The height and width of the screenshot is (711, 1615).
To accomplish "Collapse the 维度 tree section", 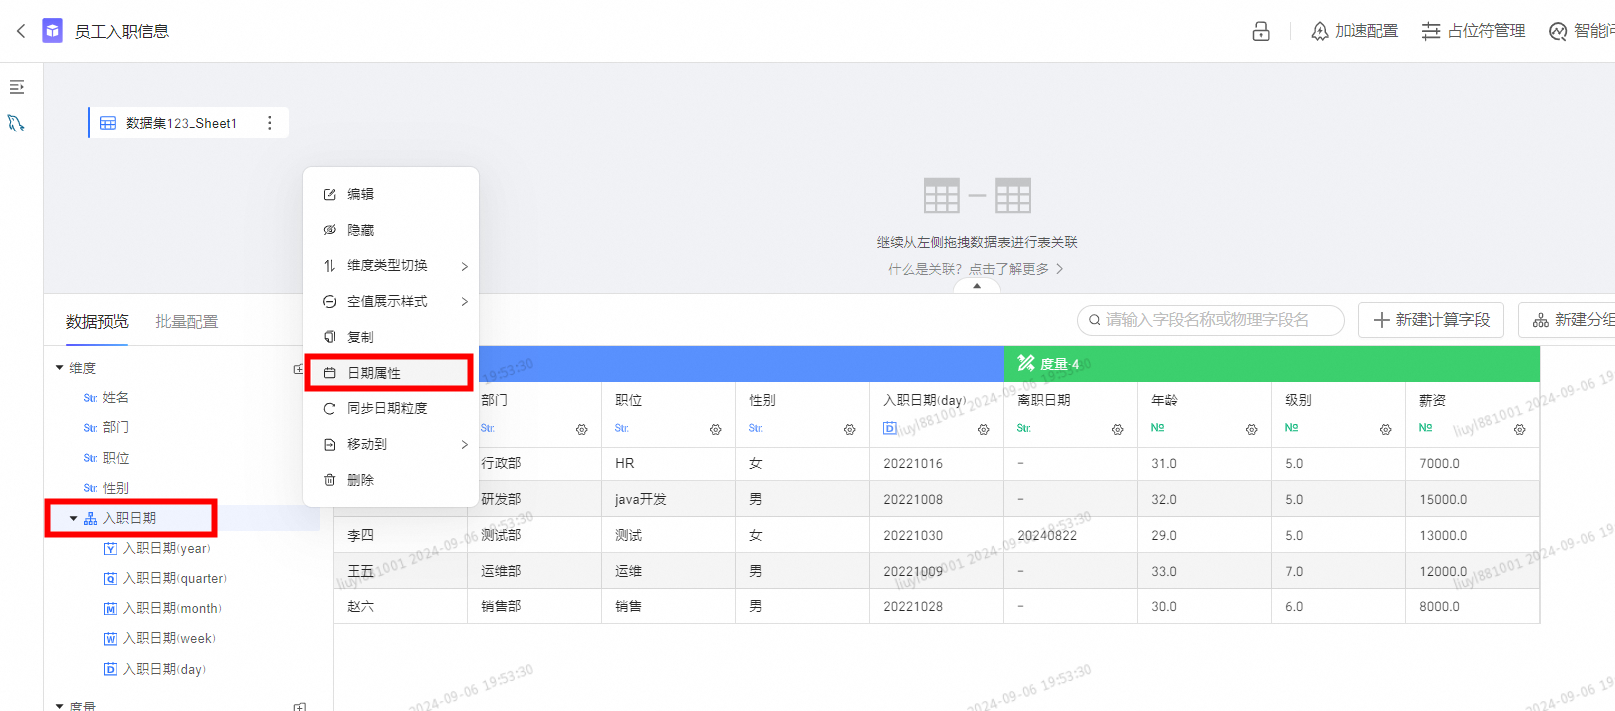I will coord(60,368).
